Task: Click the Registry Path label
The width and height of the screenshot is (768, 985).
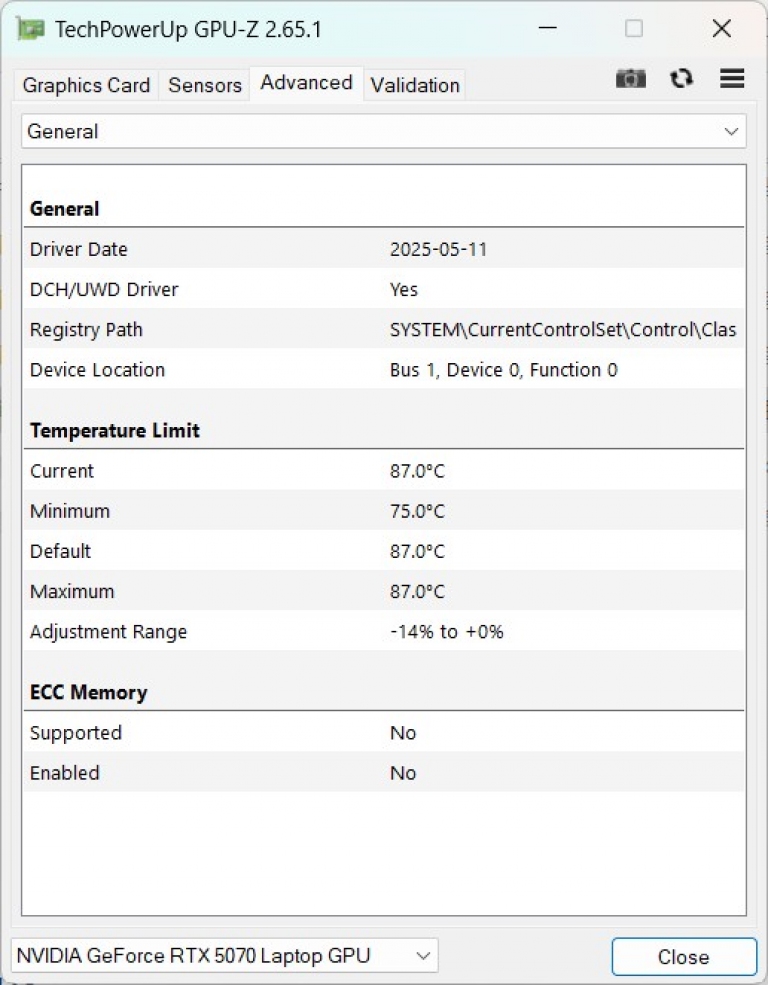Action: pos(86,330)
